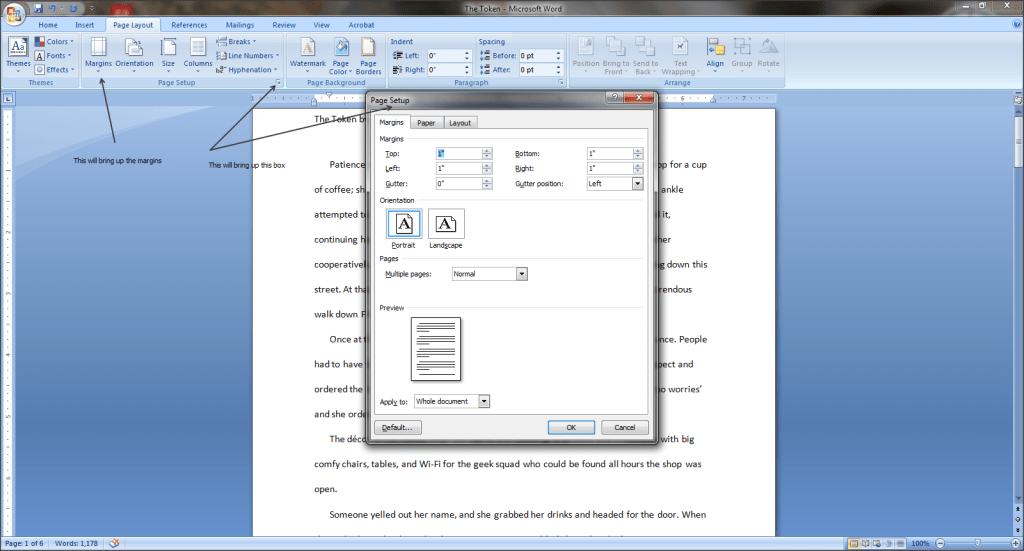Open the Line Numbers dropdown
This screenshot has width=1024, height=551.
pyautogui.click(x=249, y=56)
